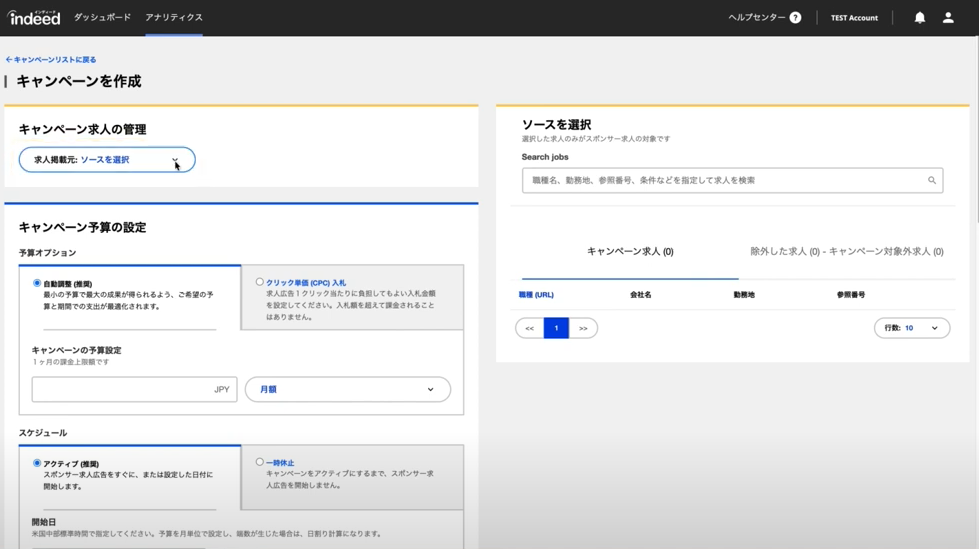Viewport: 979px width, 549px height.
Task: Go to next page with >> button
Action: pos(583,328)
